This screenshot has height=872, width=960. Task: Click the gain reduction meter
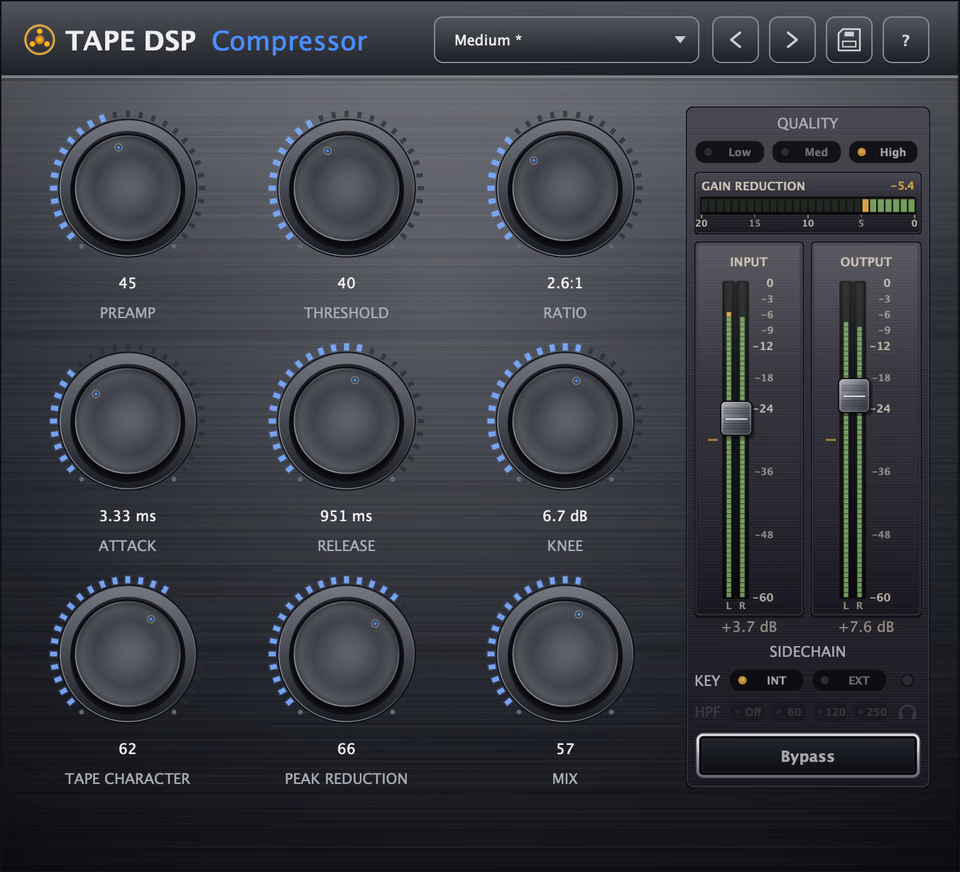(x=808, y=206)
